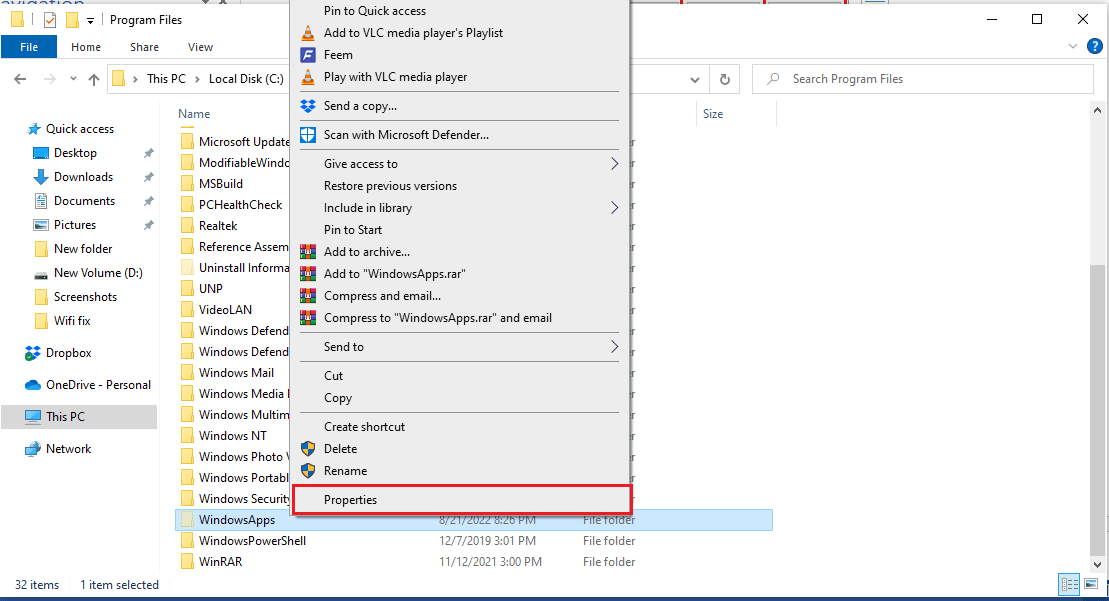This screenshot has width=1109, height=601.
Task: Click the admin shield icon beside Delete
Action: click(x=308, y=449)
